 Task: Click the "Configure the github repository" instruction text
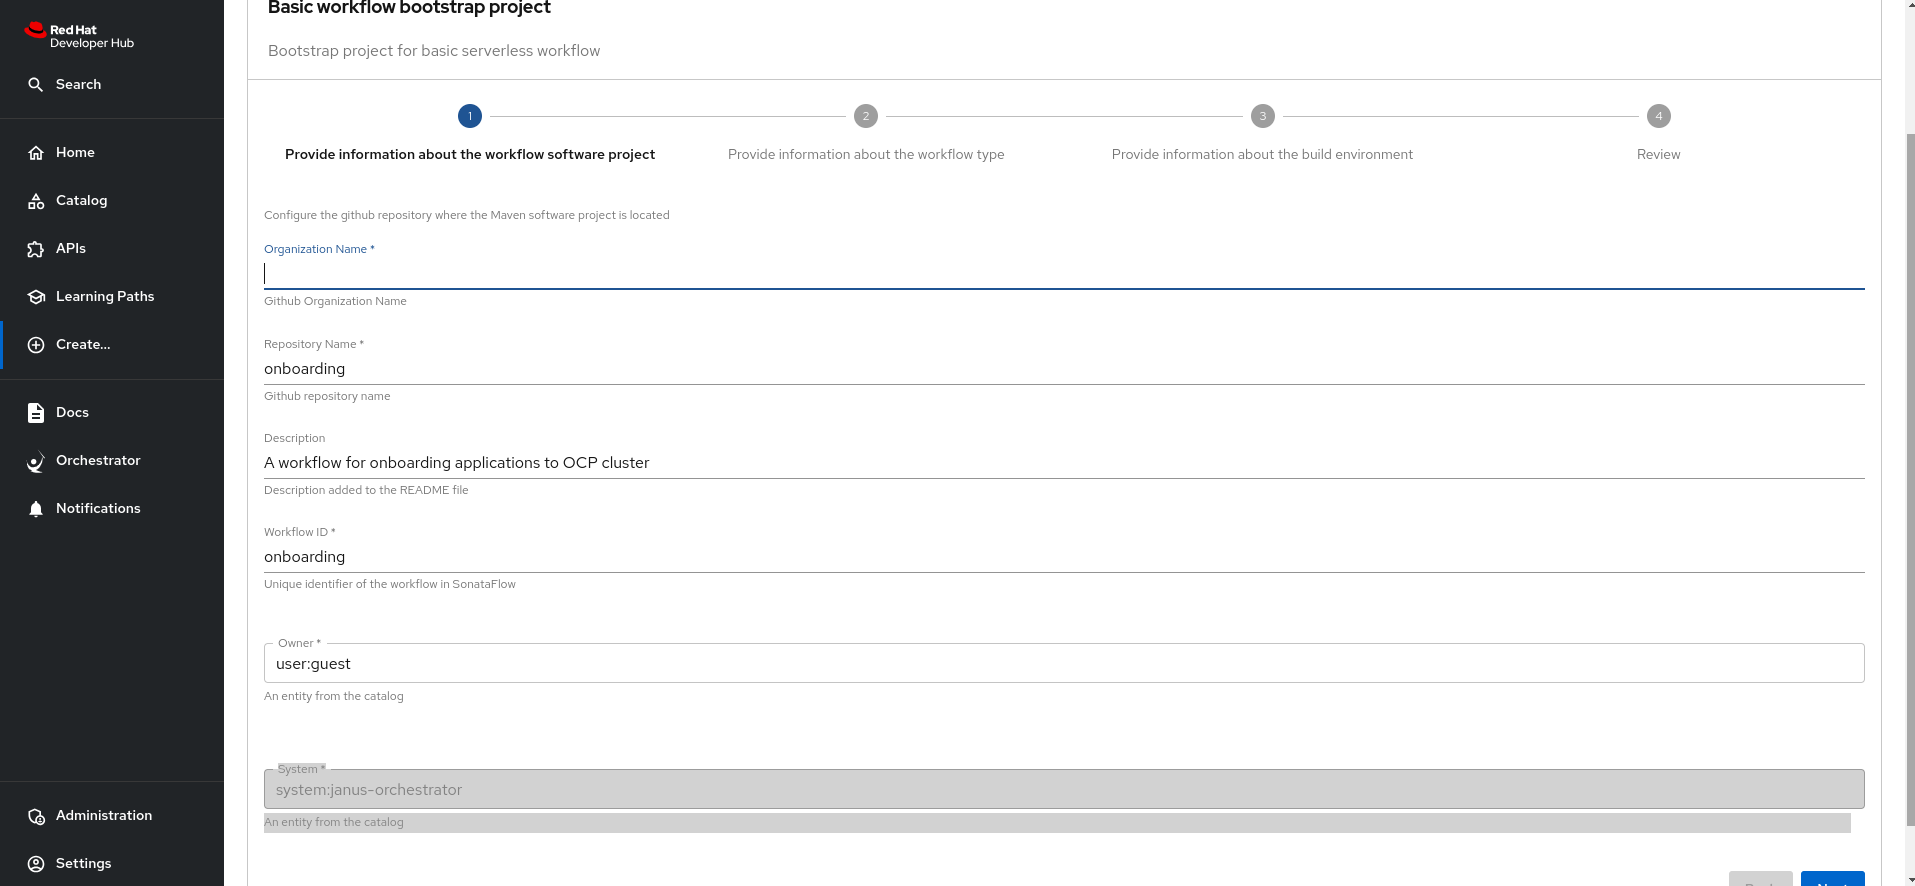(467, 215)
